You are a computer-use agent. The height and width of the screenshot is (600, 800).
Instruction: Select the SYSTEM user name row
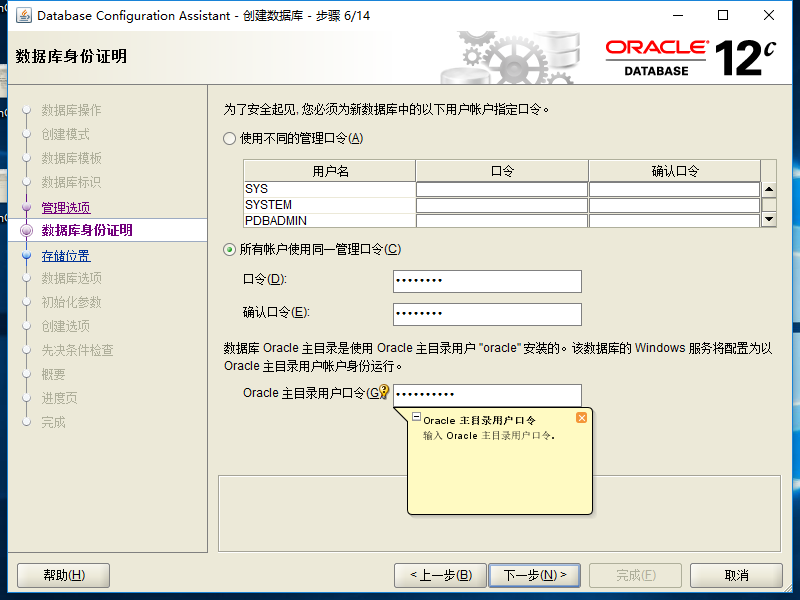point(330,205)
